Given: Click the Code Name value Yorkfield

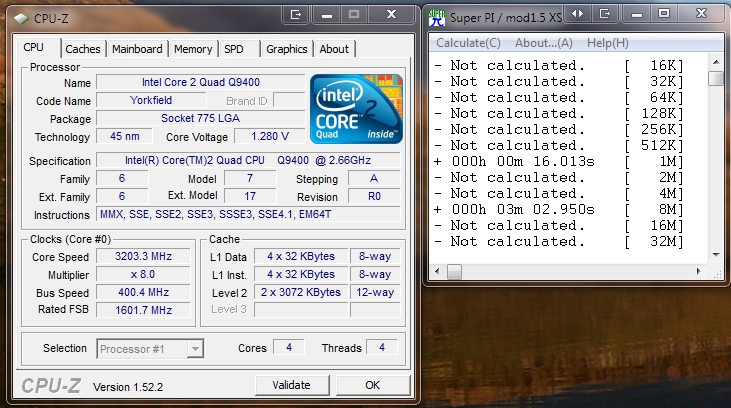Looking at the screenshot, I should pyautogui.click(x=152, y=100).
